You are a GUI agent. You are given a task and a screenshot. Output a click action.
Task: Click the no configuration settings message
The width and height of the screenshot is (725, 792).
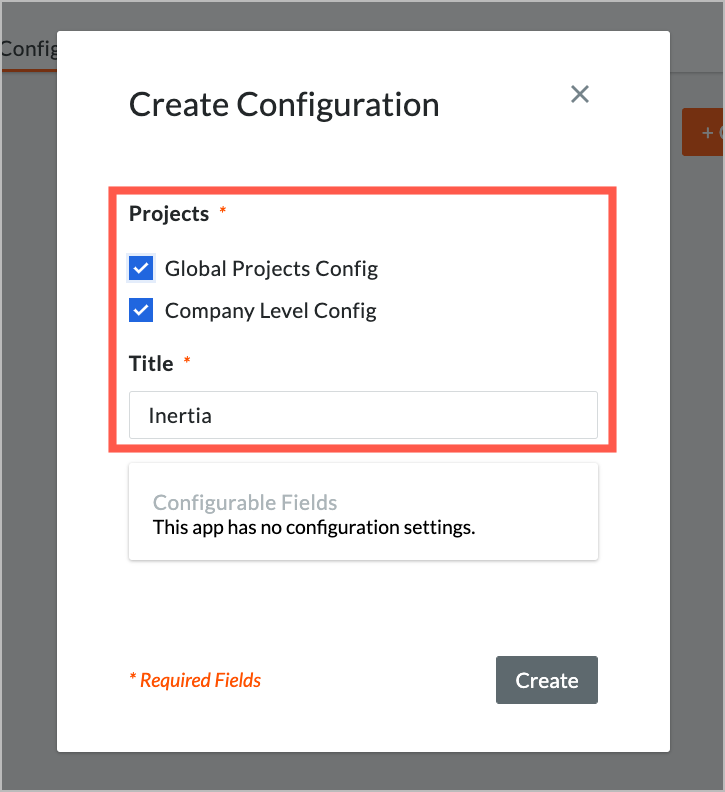(x=314, y=527)
